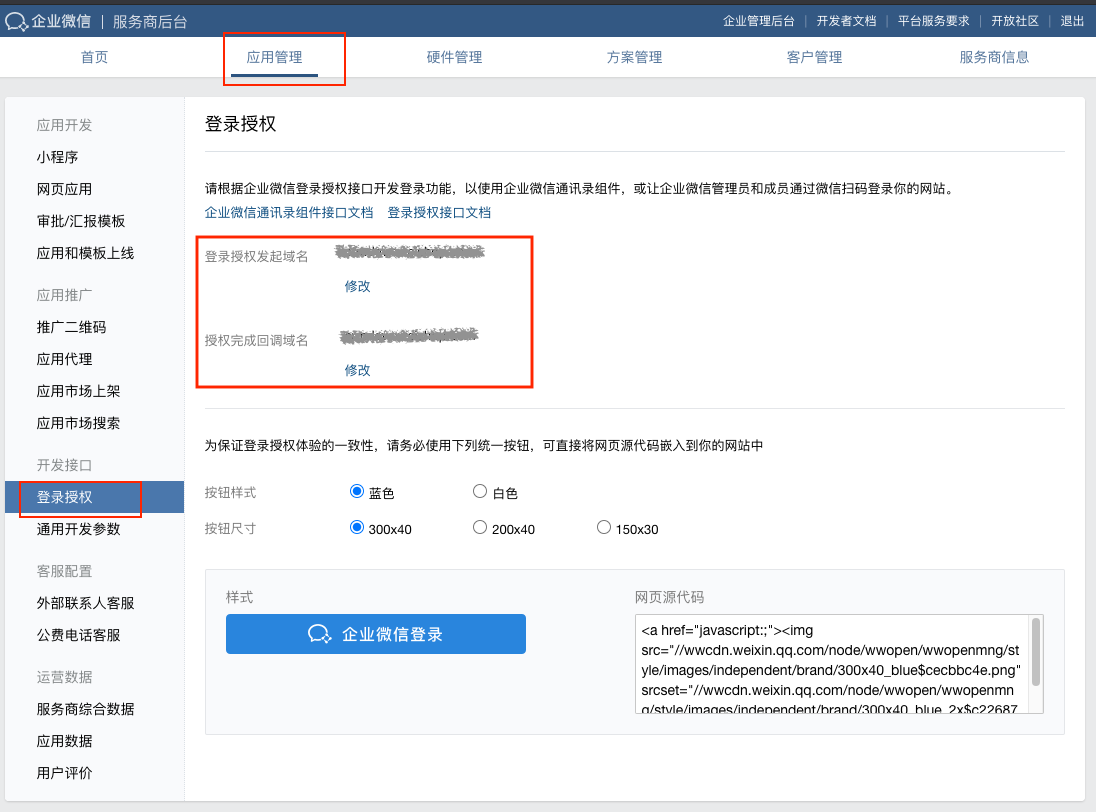Image resolution: width=1096 pixels, height=812 pixels.
Task: Open 推广二维码 sidebar item
Action: [71, 327]
